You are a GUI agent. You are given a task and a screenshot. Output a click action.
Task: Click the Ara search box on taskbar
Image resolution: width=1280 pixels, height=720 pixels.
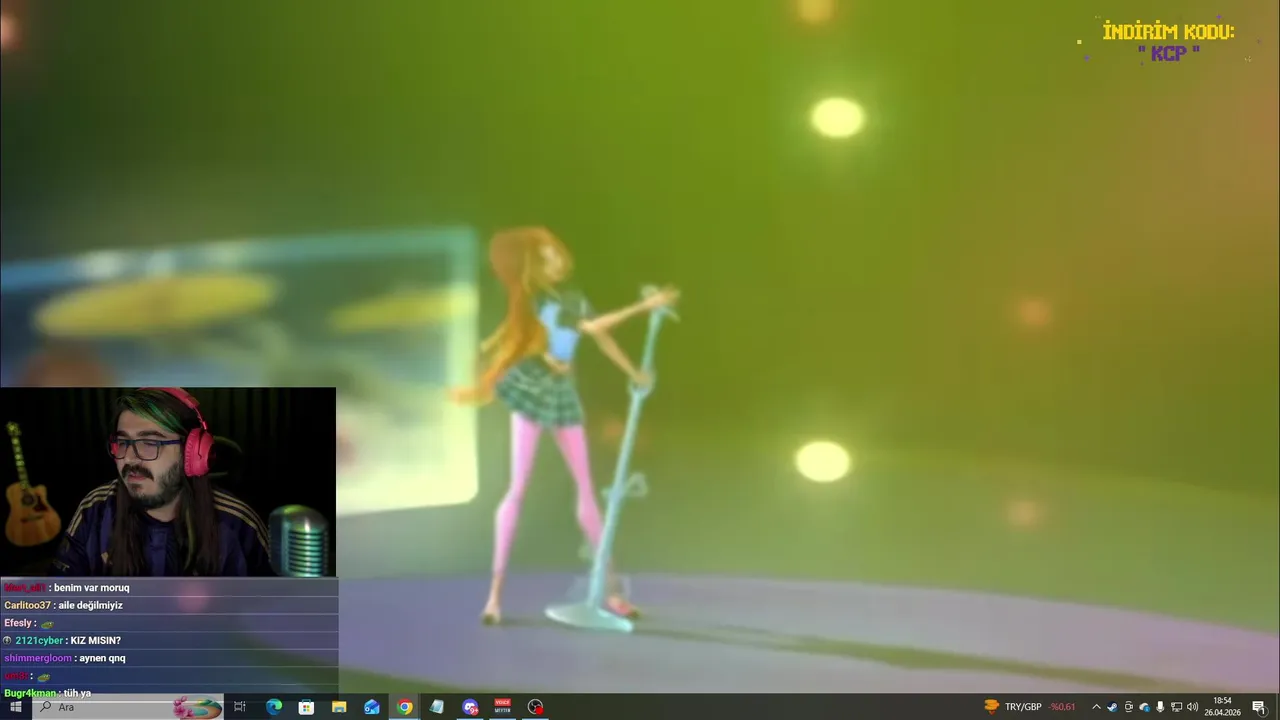[128, 707]
